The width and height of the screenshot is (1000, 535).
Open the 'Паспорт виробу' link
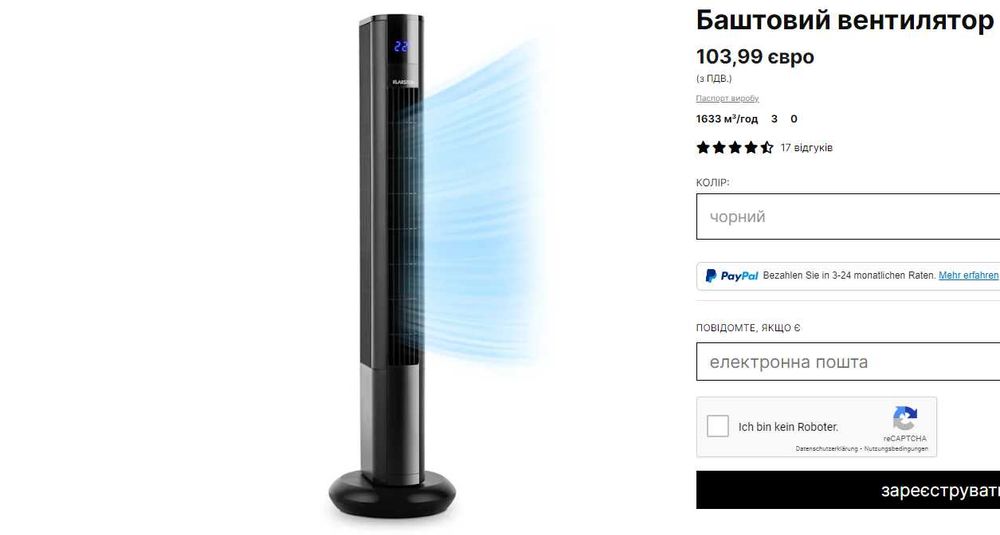[x=727, y=98]
